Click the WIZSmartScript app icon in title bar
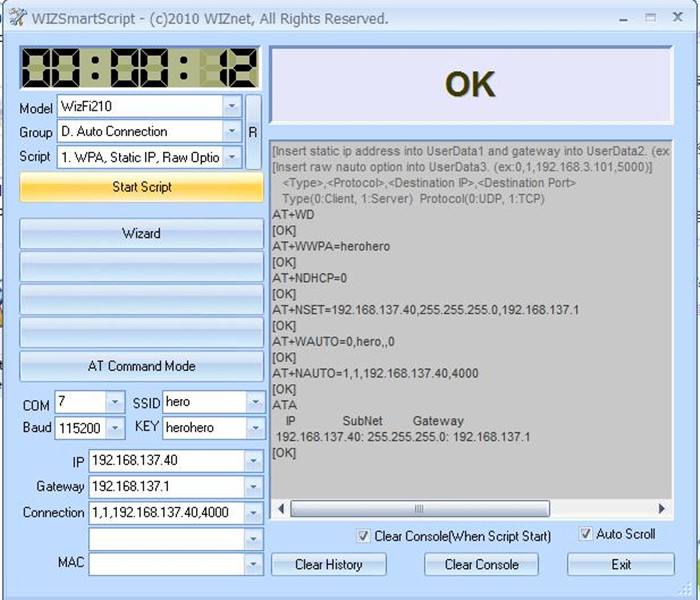 click(17, 17)
